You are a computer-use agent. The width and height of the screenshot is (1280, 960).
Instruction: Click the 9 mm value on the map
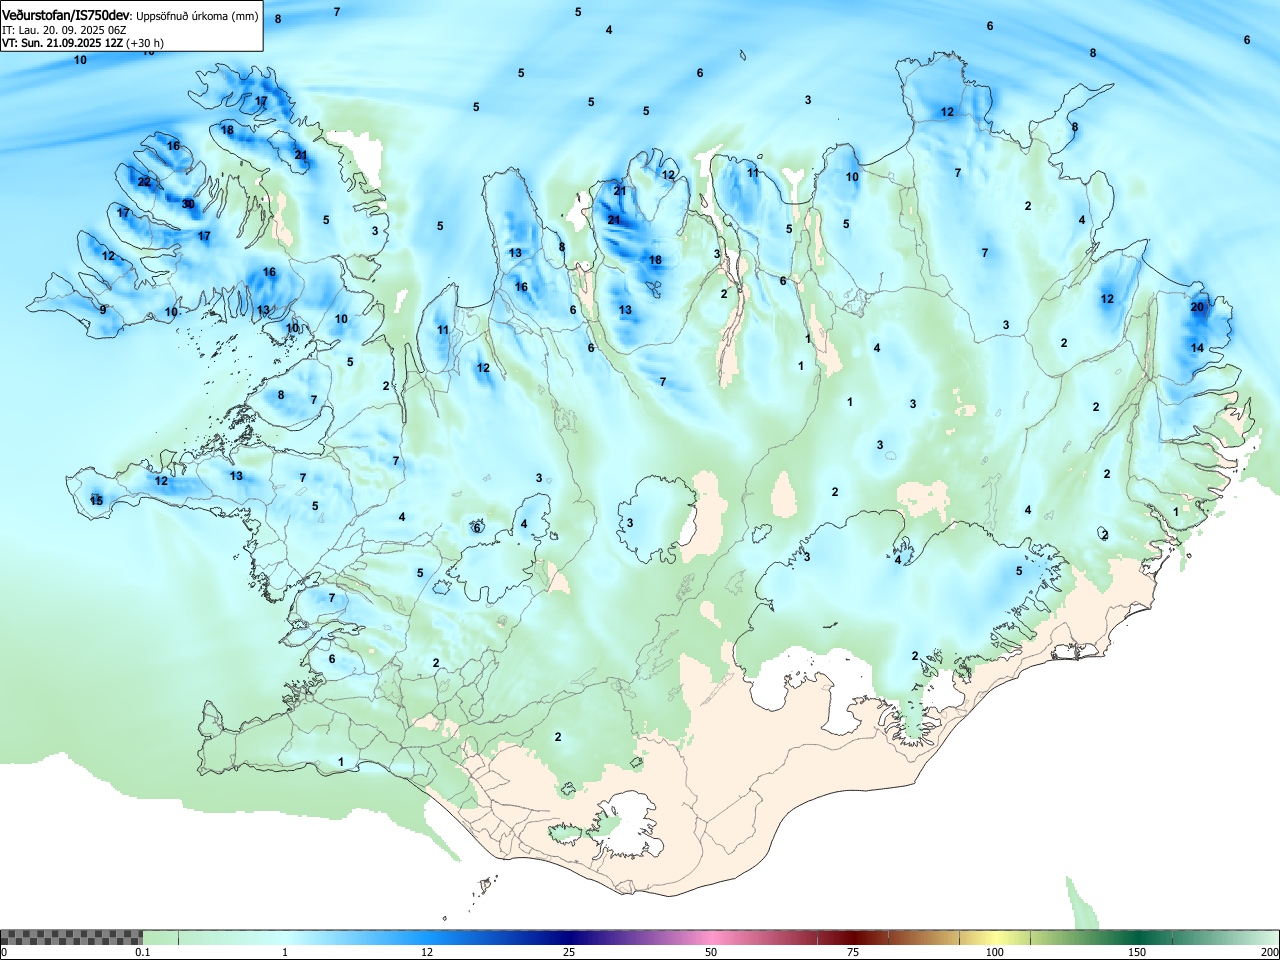(x=102, y=310)
